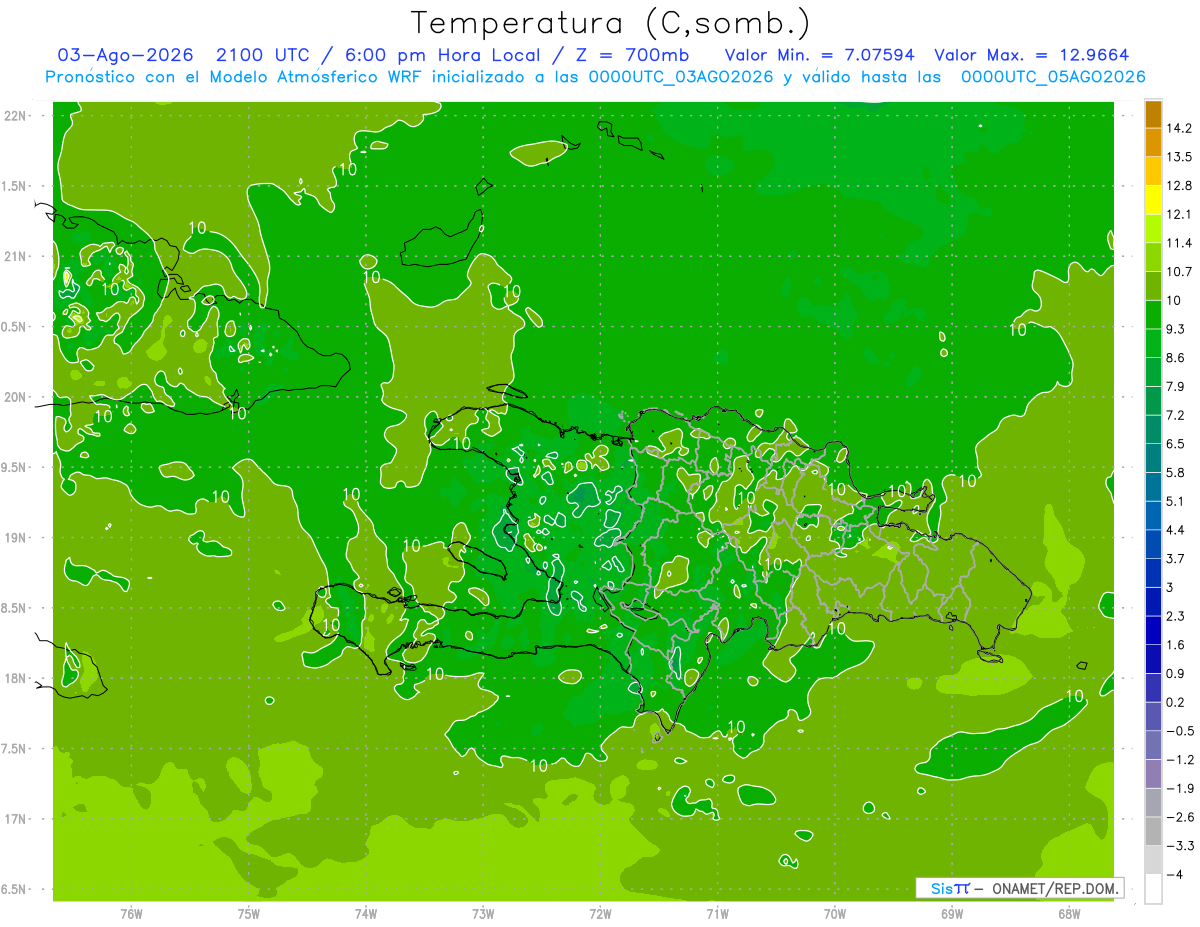Click the '11.4' colorbar label

tap(1179, 243)
